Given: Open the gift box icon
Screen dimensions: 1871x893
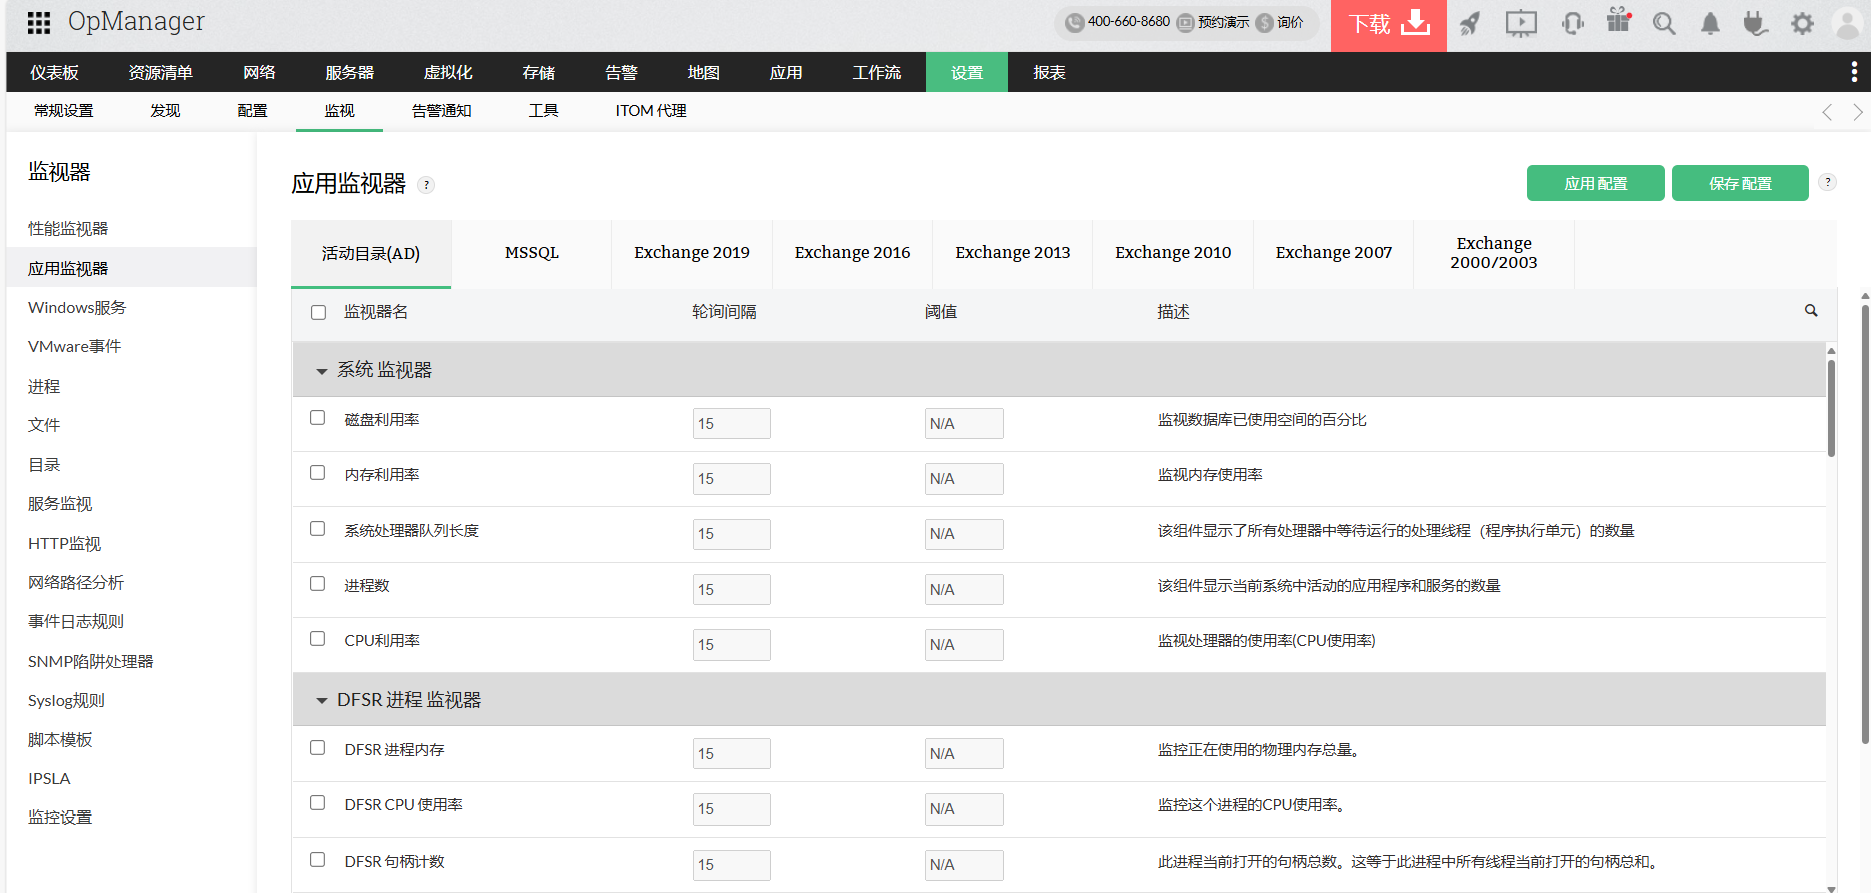Looking at the screenshot, I should click(1618, 21).
